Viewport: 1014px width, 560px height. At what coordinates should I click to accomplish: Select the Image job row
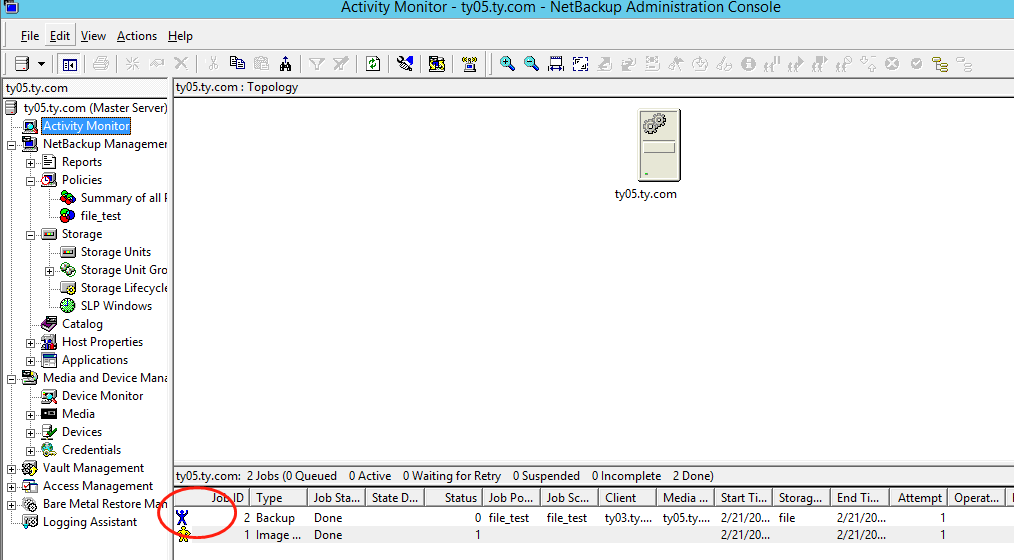[594, 535]
